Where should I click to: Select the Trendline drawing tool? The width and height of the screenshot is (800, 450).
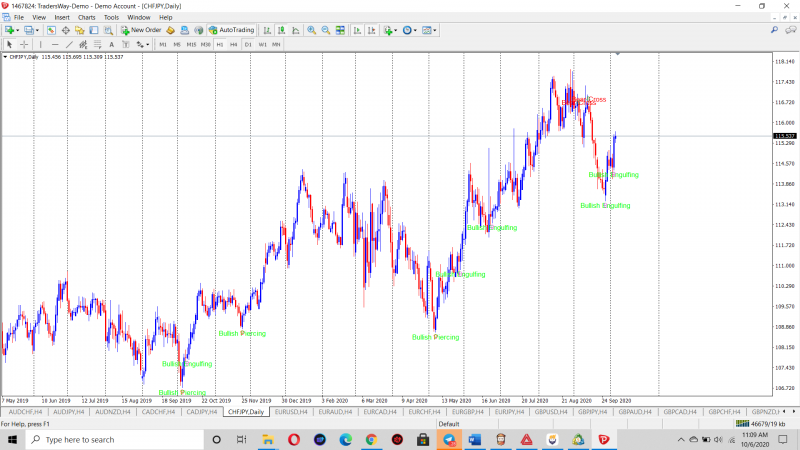coord(69,44)
